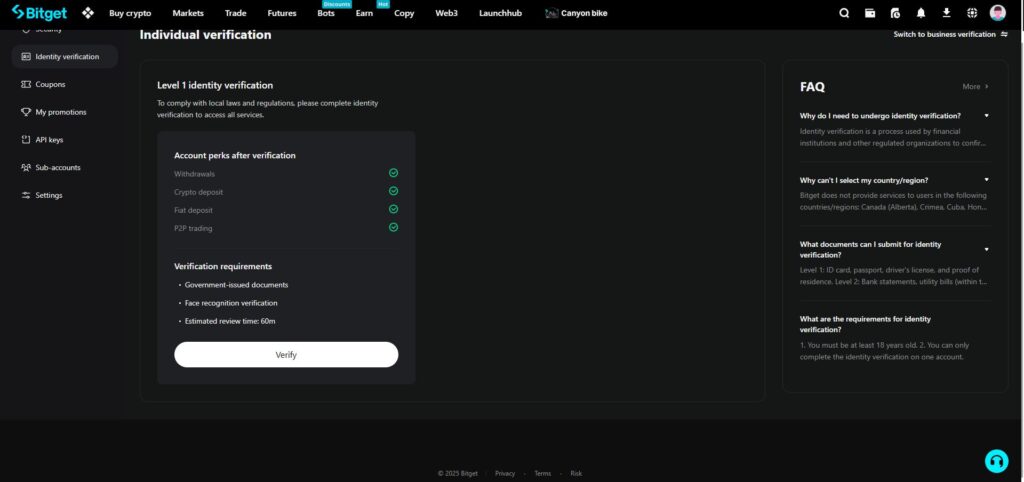This screenshot has width=1024, height=482.
Task: Select API keys label in the sidebar
Action: pos(49,140)
